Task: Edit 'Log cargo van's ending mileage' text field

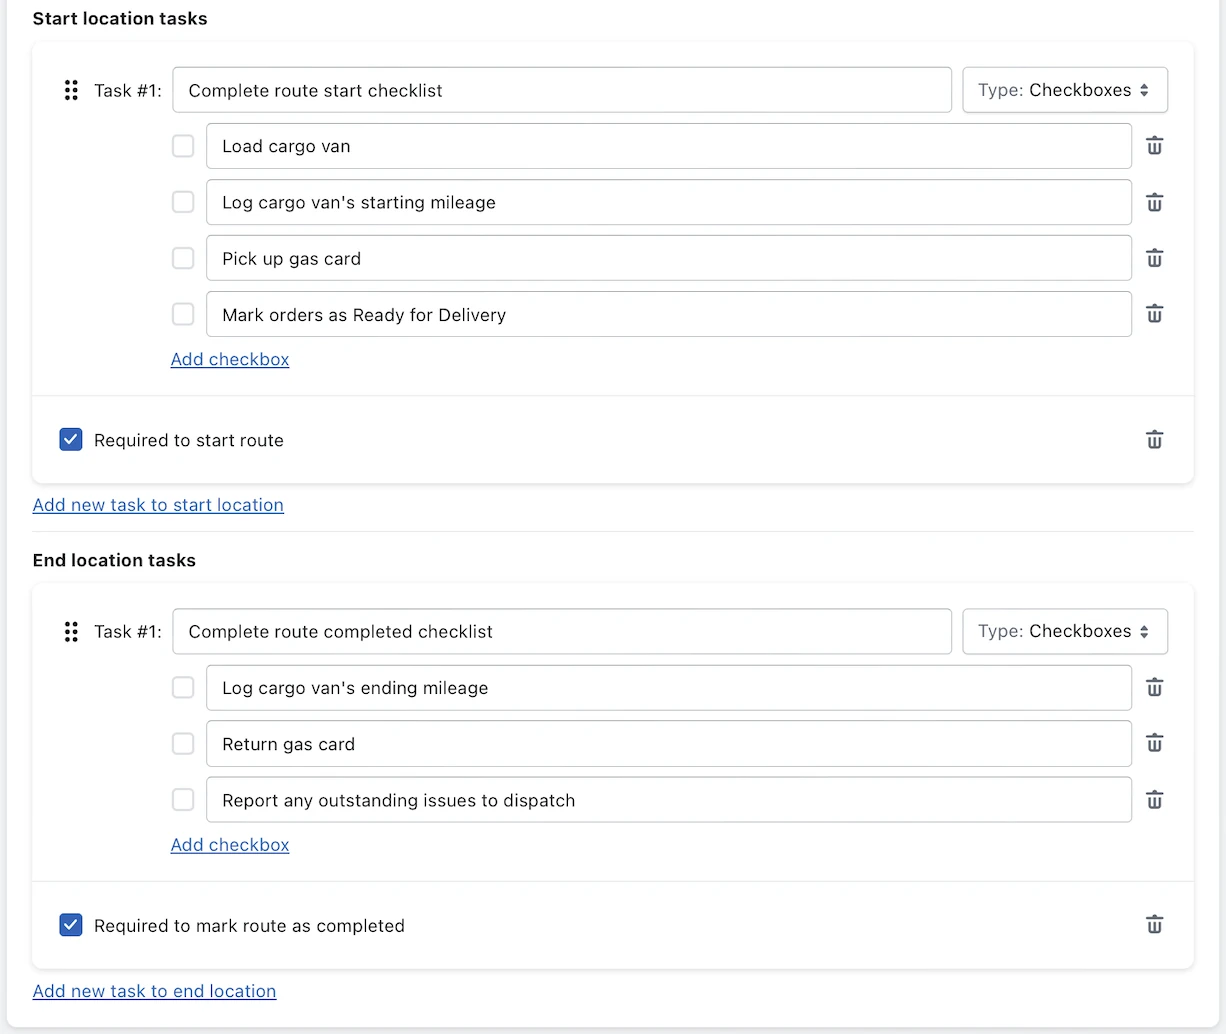Action: (669, 688)
